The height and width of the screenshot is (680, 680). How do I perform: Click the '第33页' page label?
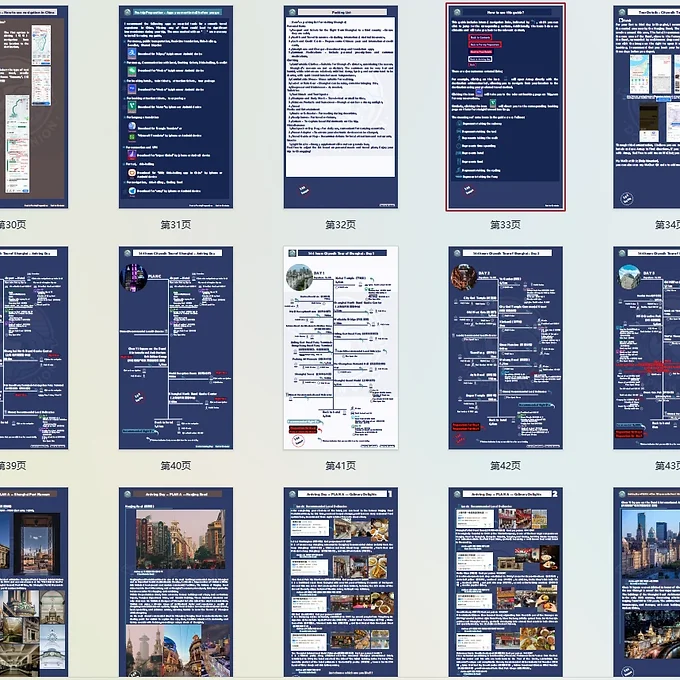coord(505,225)
